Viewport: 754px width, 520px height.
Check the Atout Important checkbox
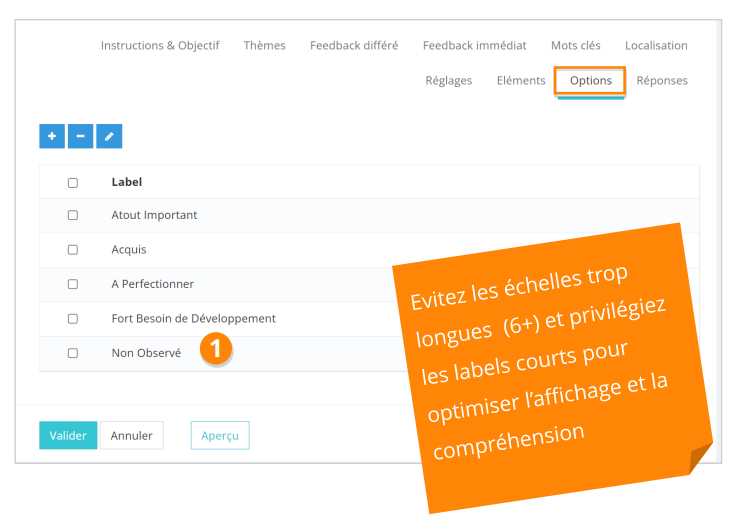pyautogui.click(x=73, y=215)
